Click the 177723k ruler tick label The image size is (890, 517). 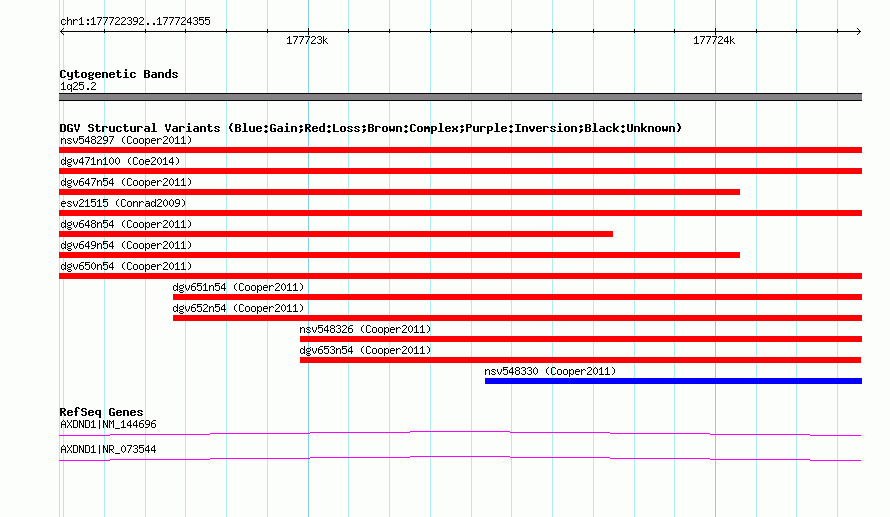coord(307,40)
